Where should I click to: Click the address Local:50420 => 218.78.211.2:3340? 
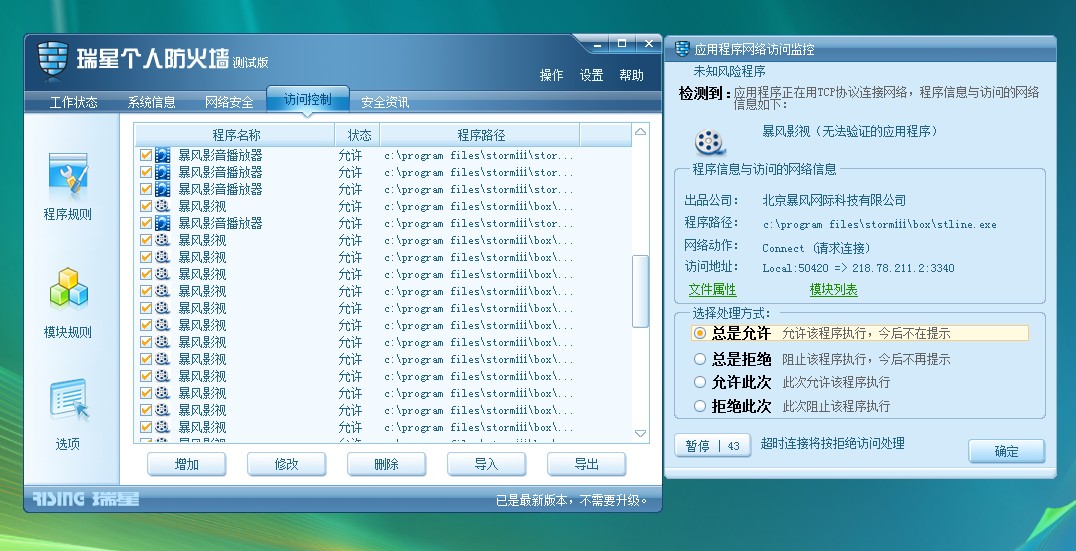coord(858,268)
